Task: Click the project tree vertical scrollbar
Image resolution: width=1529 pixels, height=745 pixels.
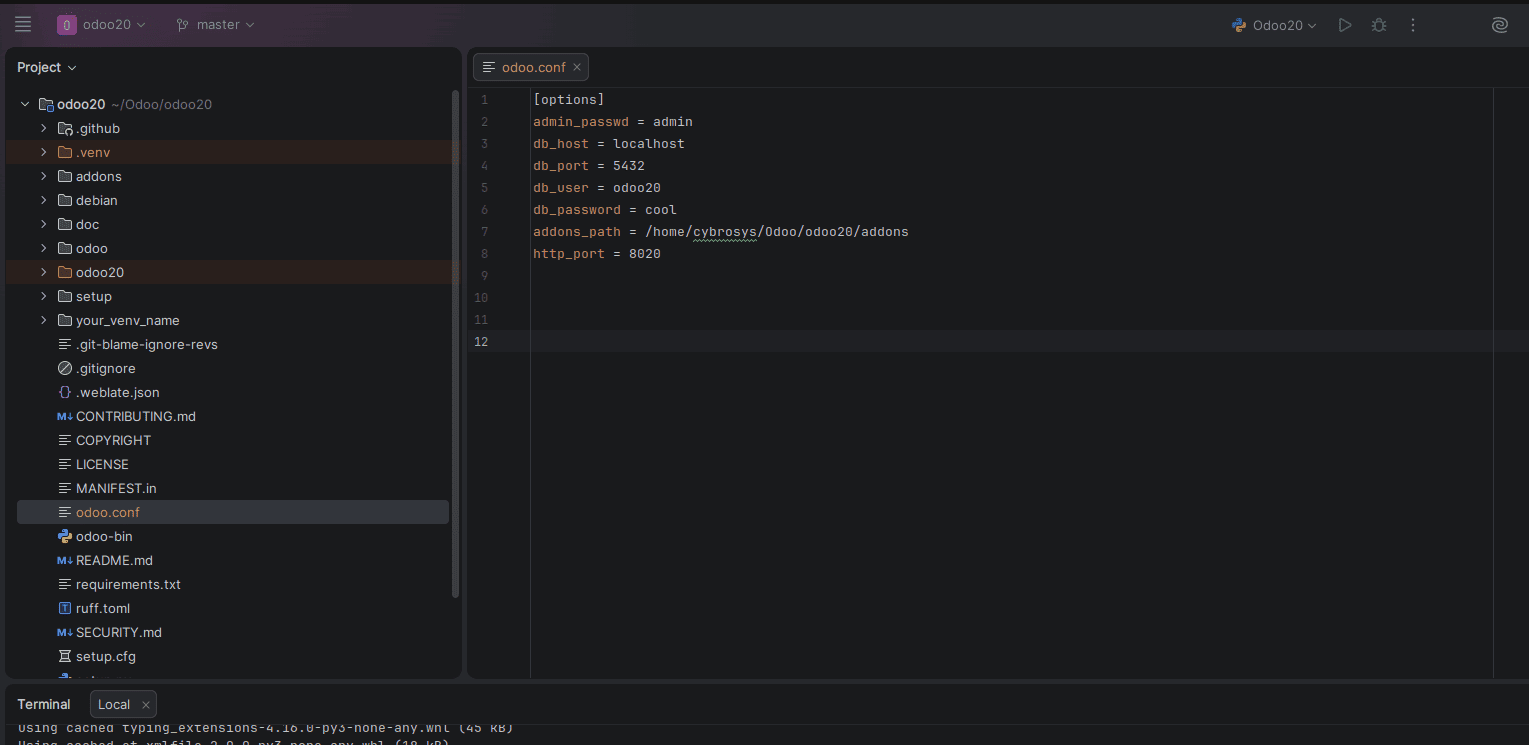Action: (456, 344)
